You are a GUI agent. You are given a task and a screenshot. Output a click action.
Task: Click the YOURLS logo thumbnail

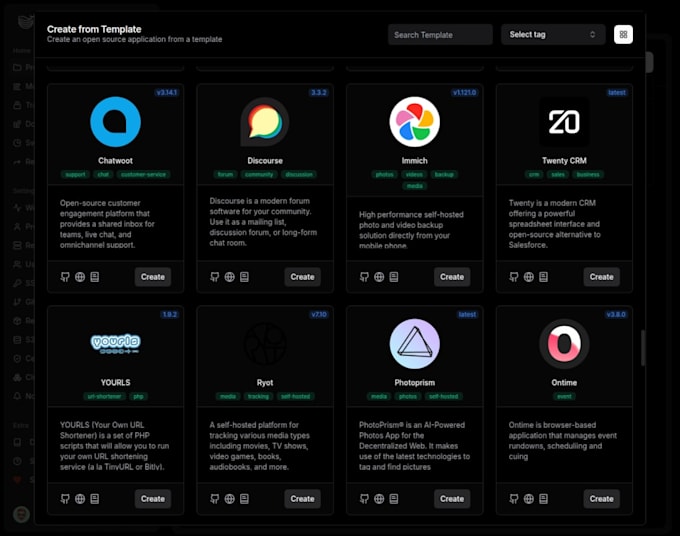[115, 344]
